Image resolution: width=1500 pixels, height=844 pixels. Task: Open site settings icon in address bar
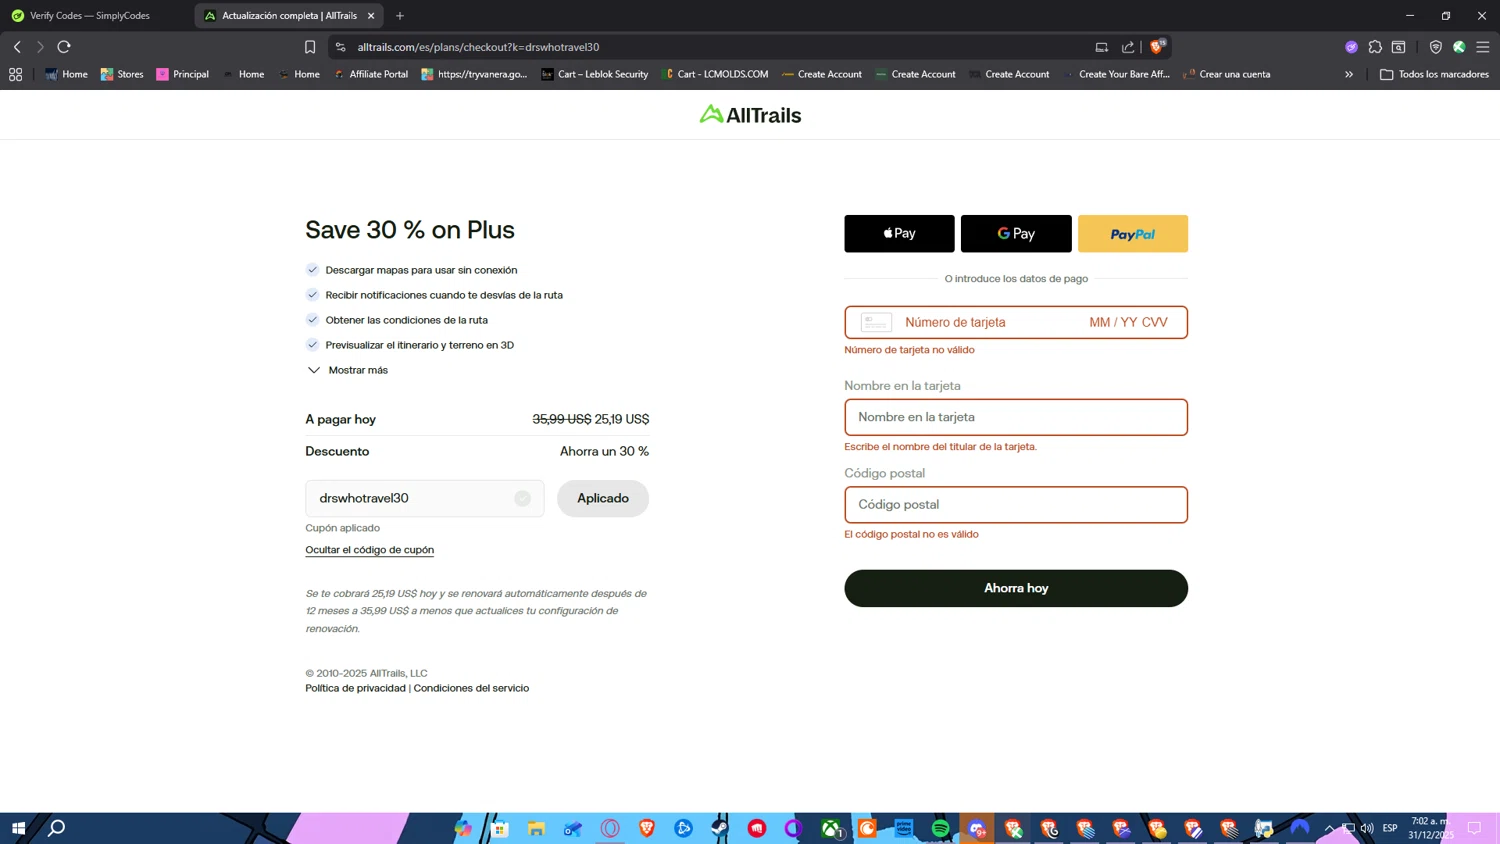[x=340, y=47]
